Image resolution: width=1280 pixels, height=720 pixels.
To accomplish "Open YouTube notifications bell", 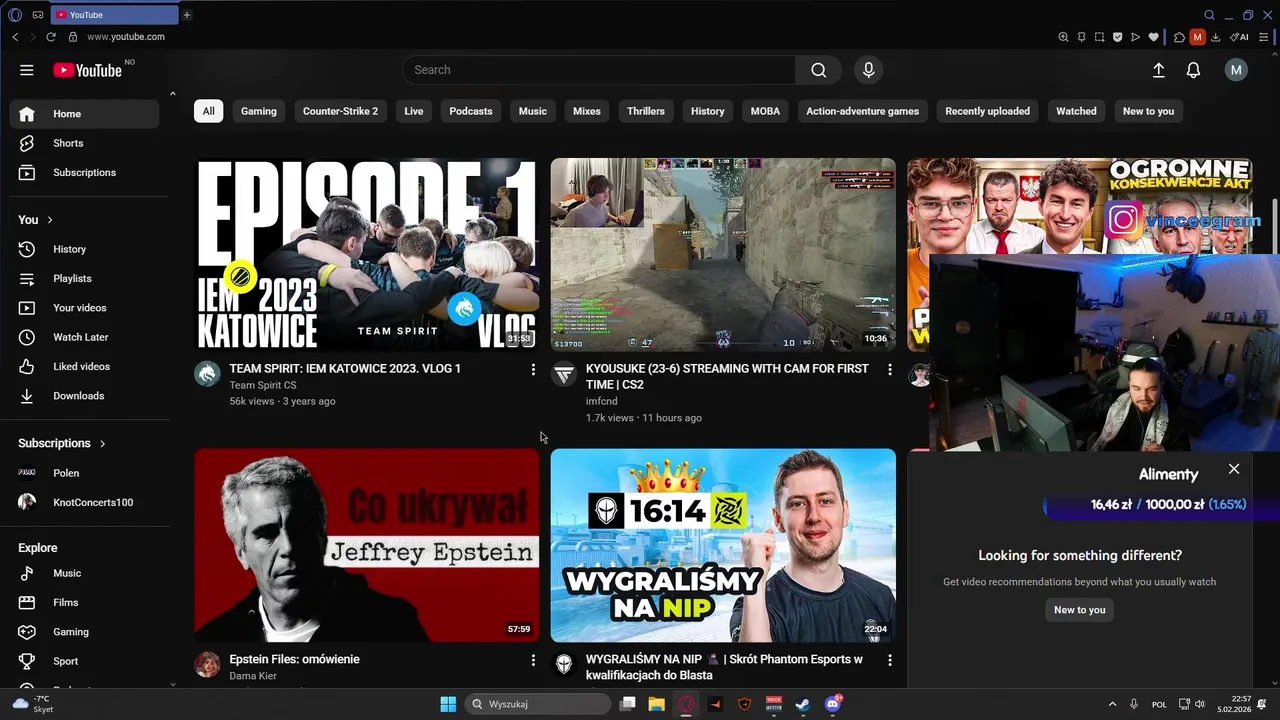I will [x=1193, y=70].
